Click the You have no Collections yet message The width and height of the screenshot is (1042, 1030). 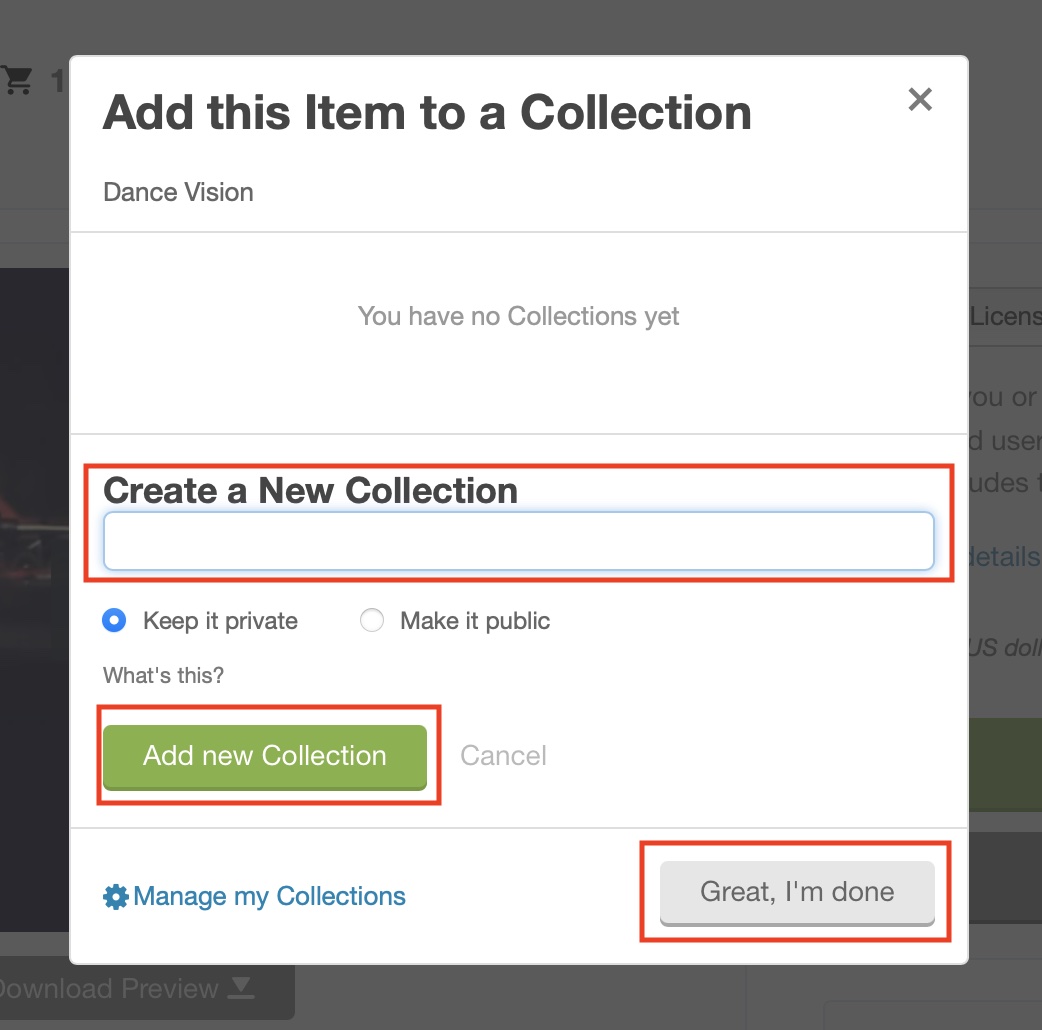(x=518, y=317)
